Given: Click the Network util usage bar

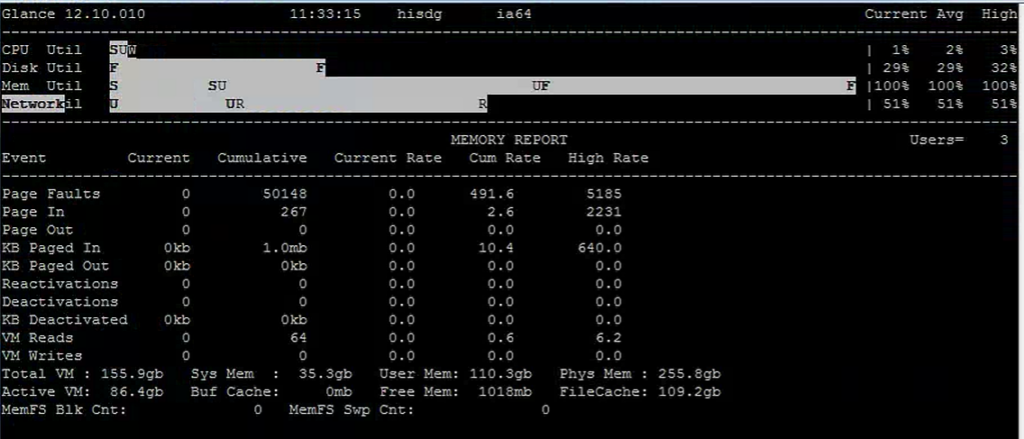Looking at the screenshot, I should click(x=298, y=103).
